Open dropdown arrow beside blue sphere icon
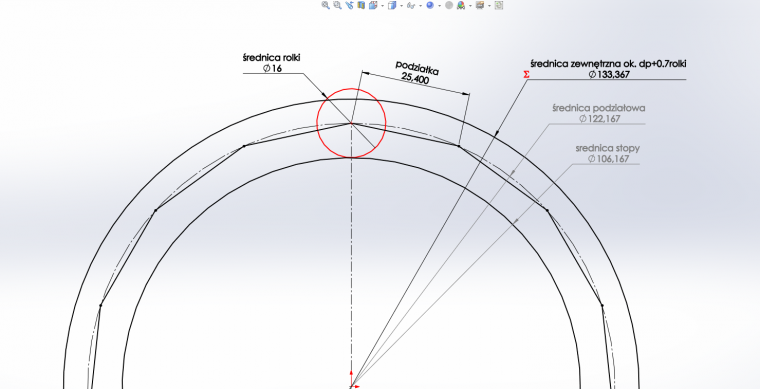 (440, 6)
